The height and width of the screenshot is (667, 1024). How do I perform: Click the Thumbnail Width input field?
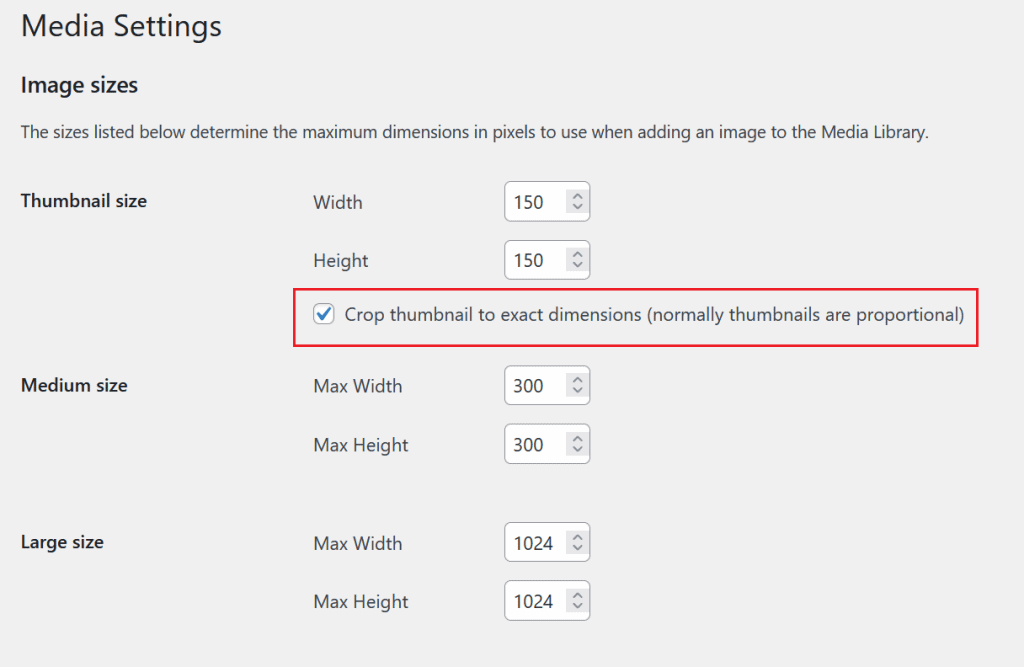535,201
